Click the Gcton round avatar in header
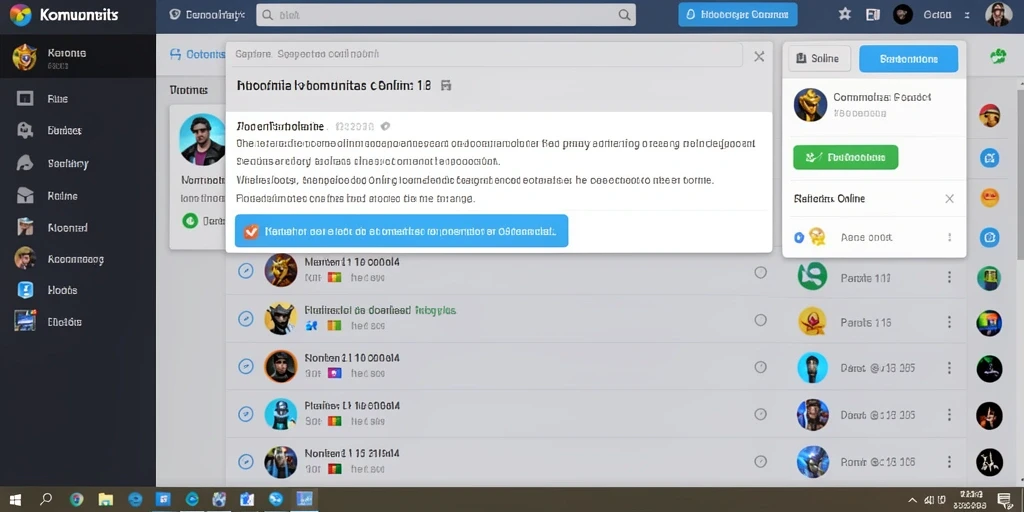 coord(903,14)
